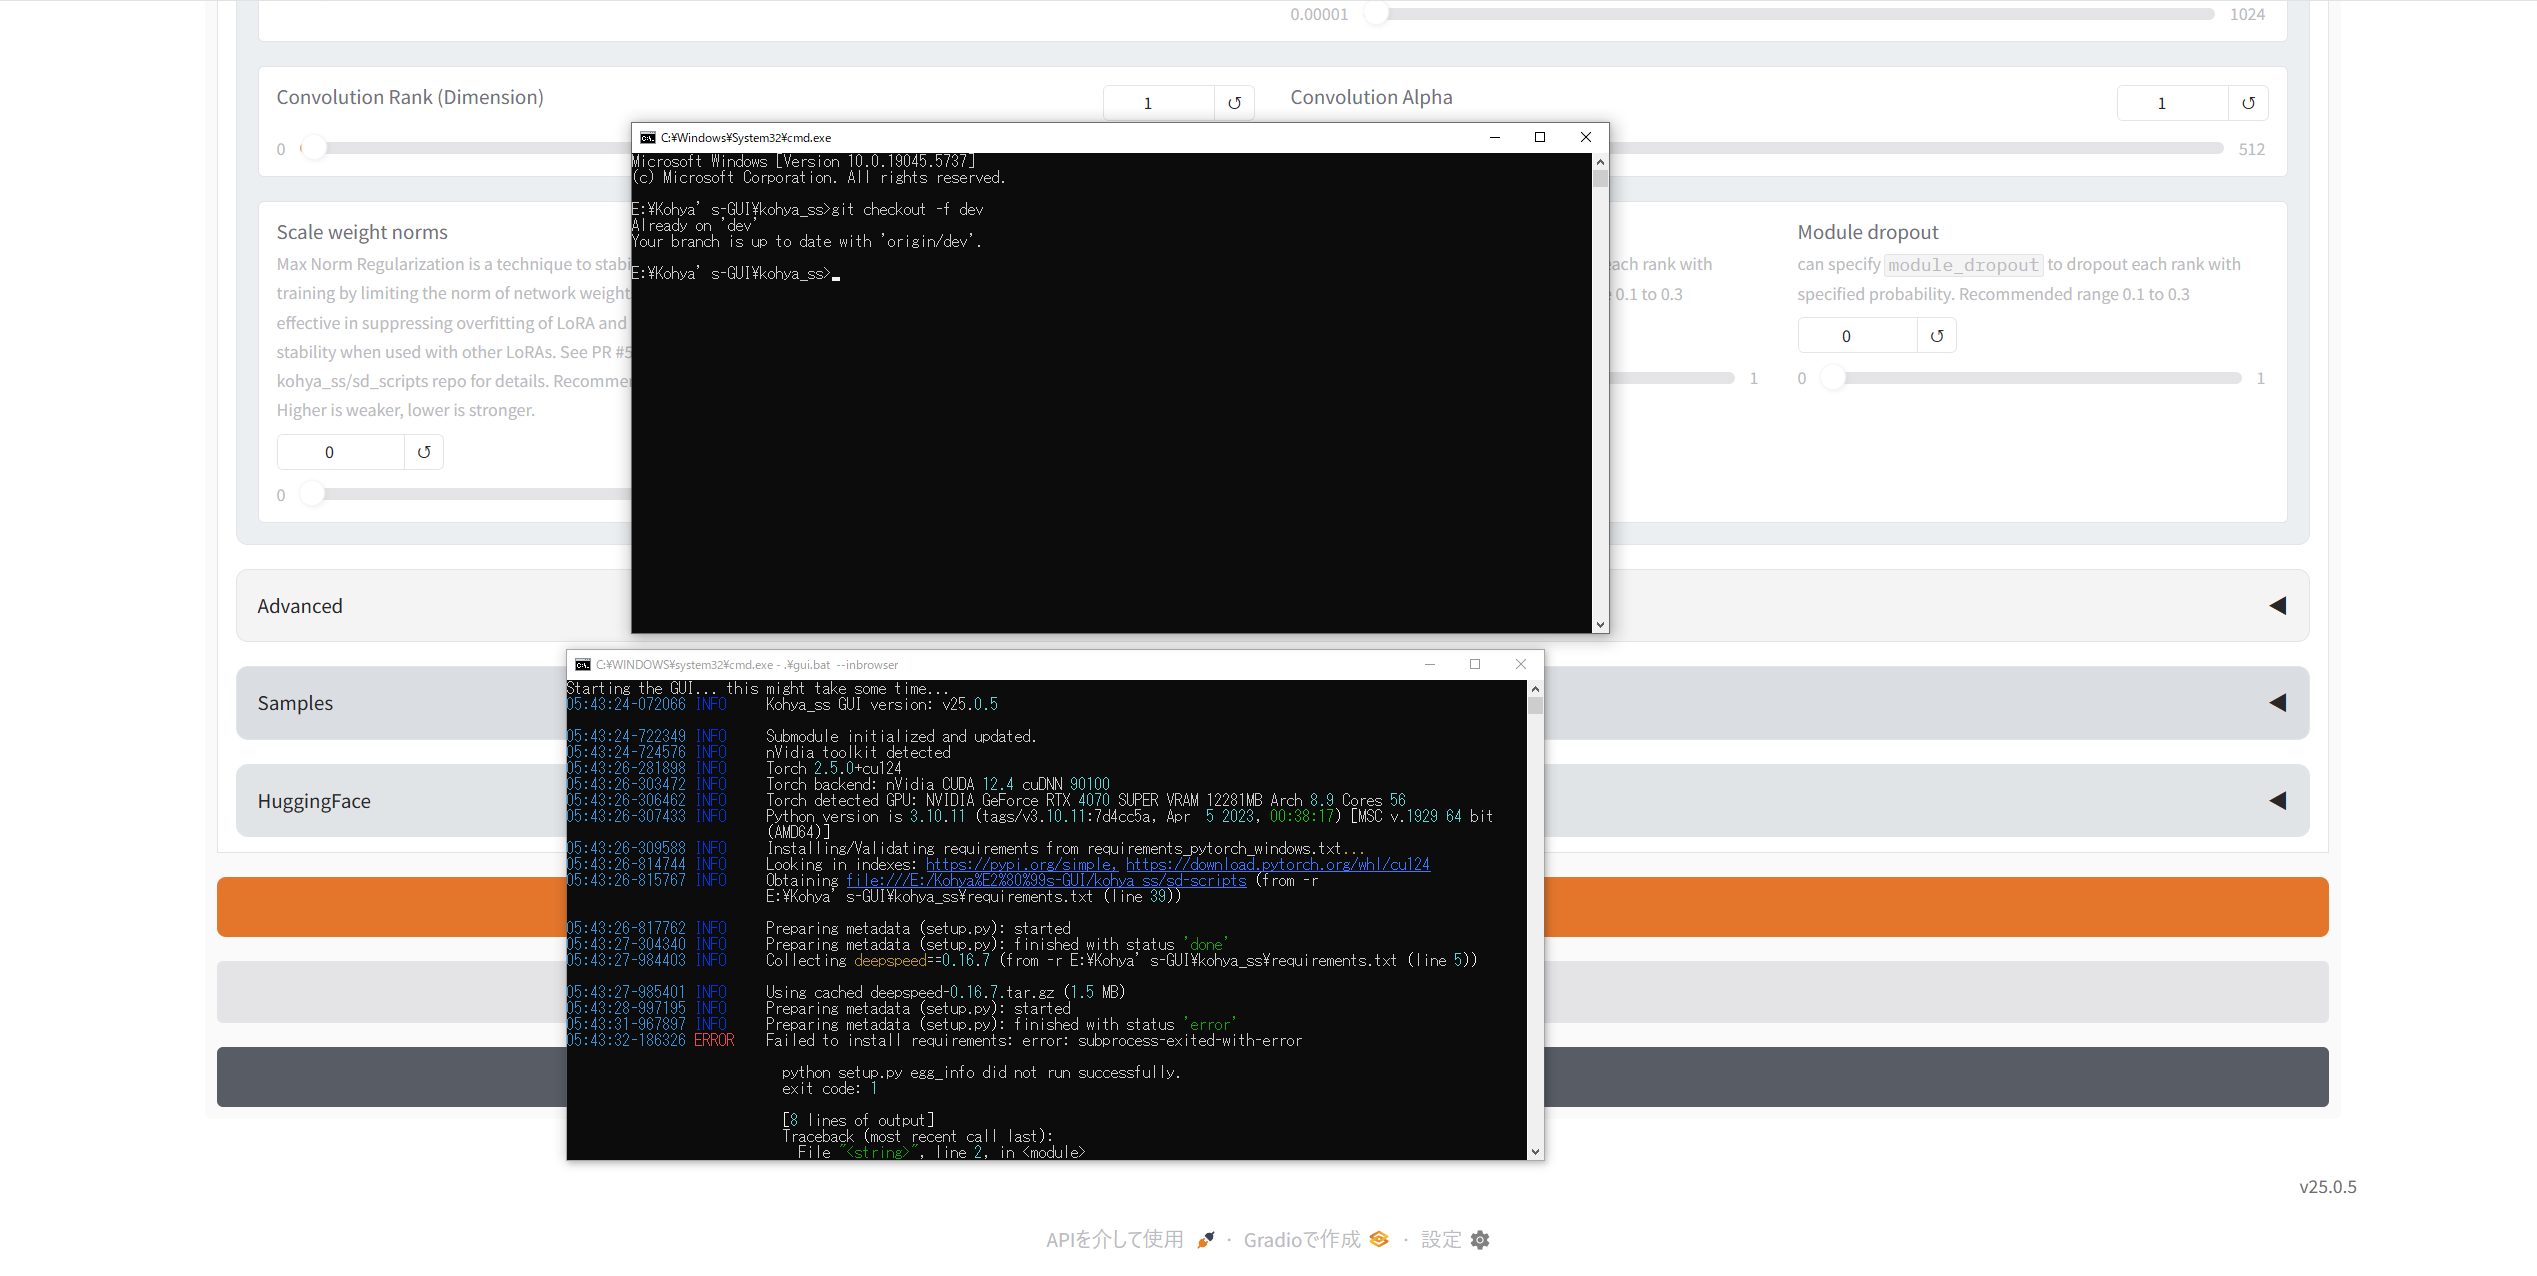Click upper cmd window title bar text

746,138
